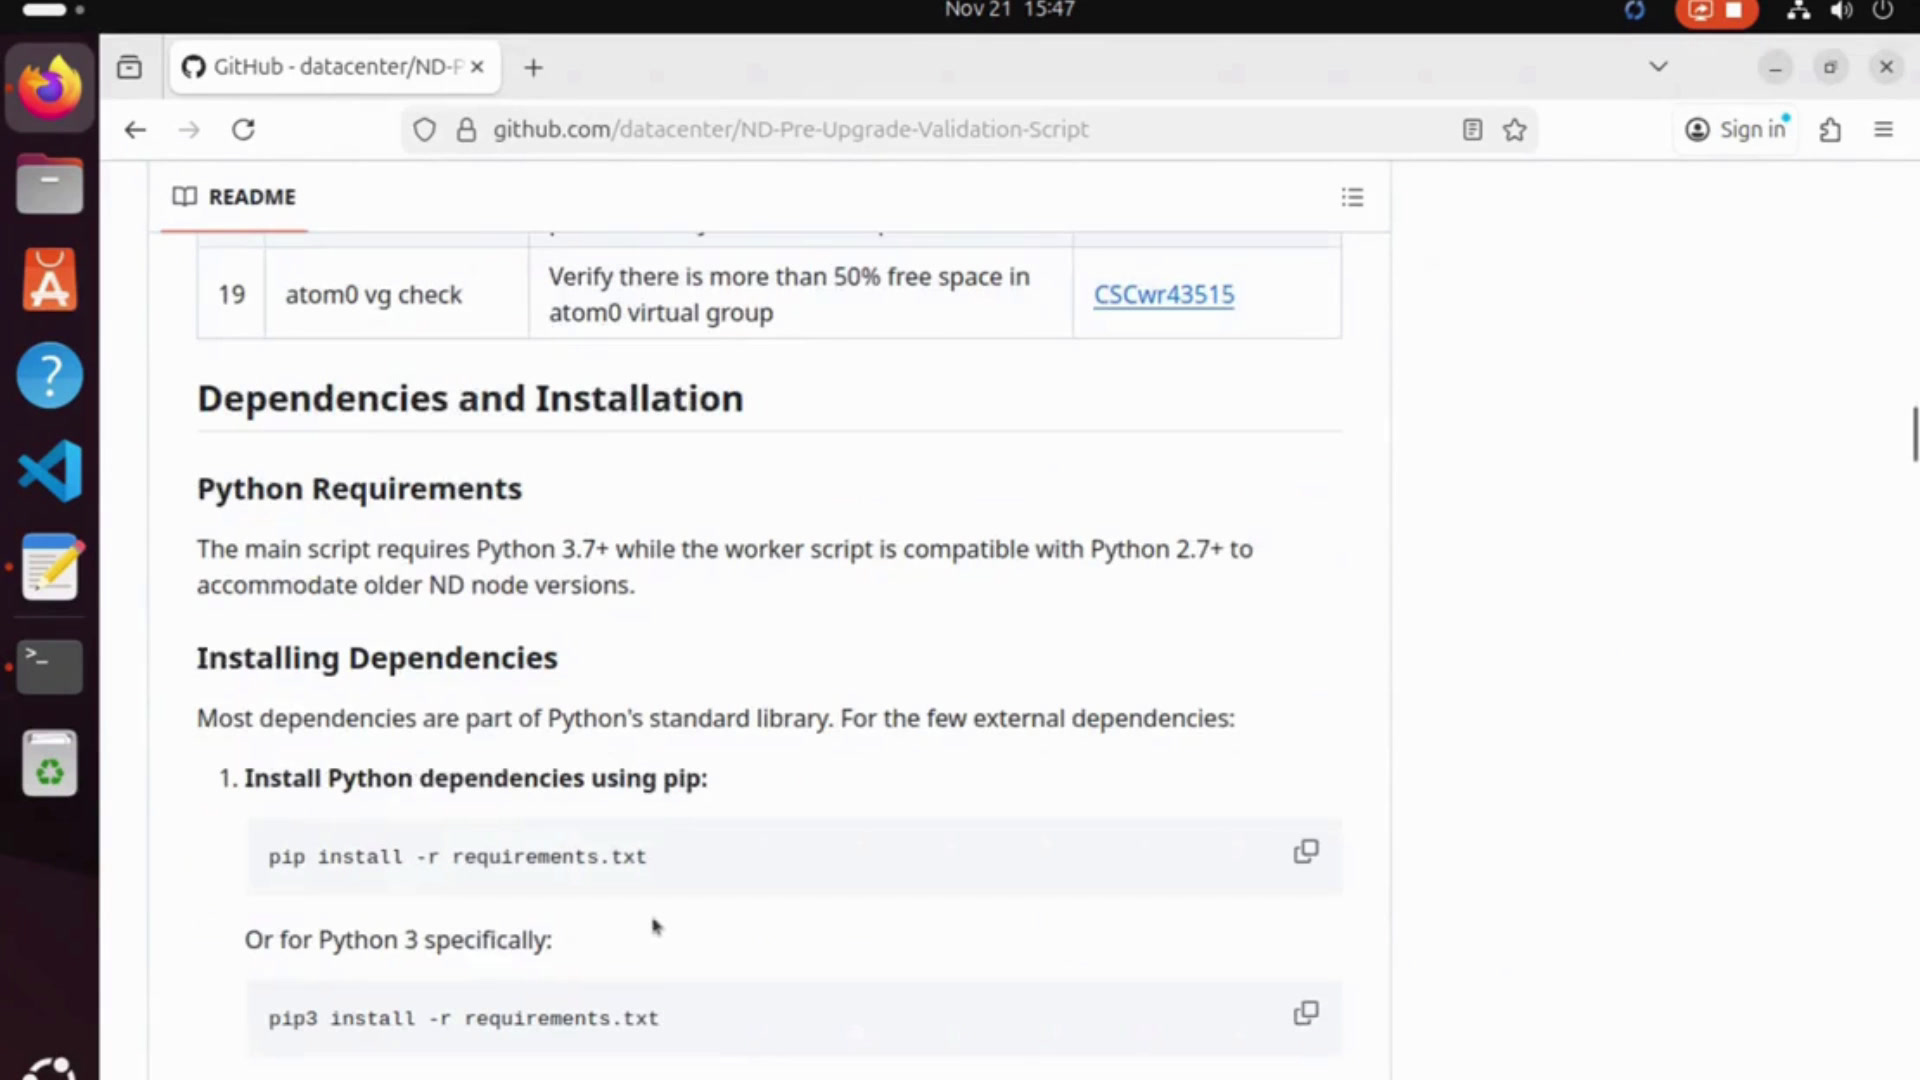Open the Text Editor dock icon
Viewport: 1920px width, 1080px height.
[x=49, y=567]
